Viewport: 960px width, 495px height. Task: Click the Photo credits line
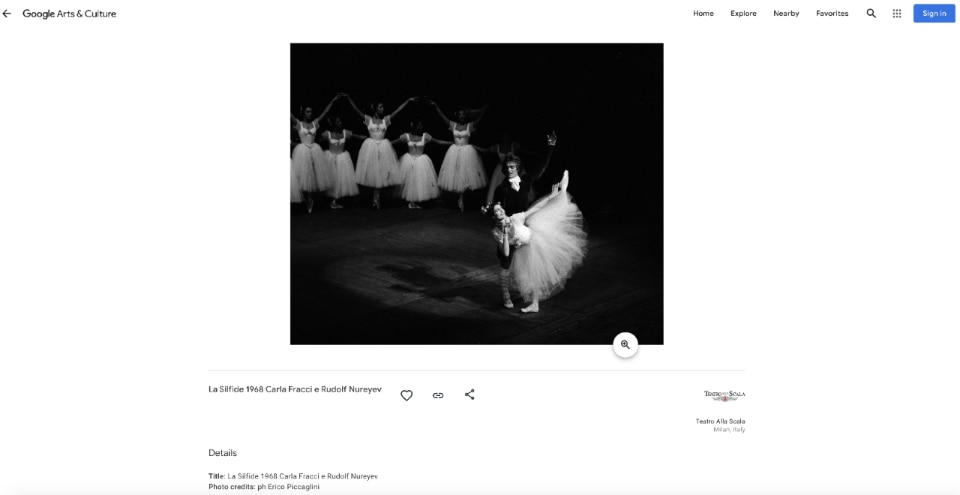264,486
